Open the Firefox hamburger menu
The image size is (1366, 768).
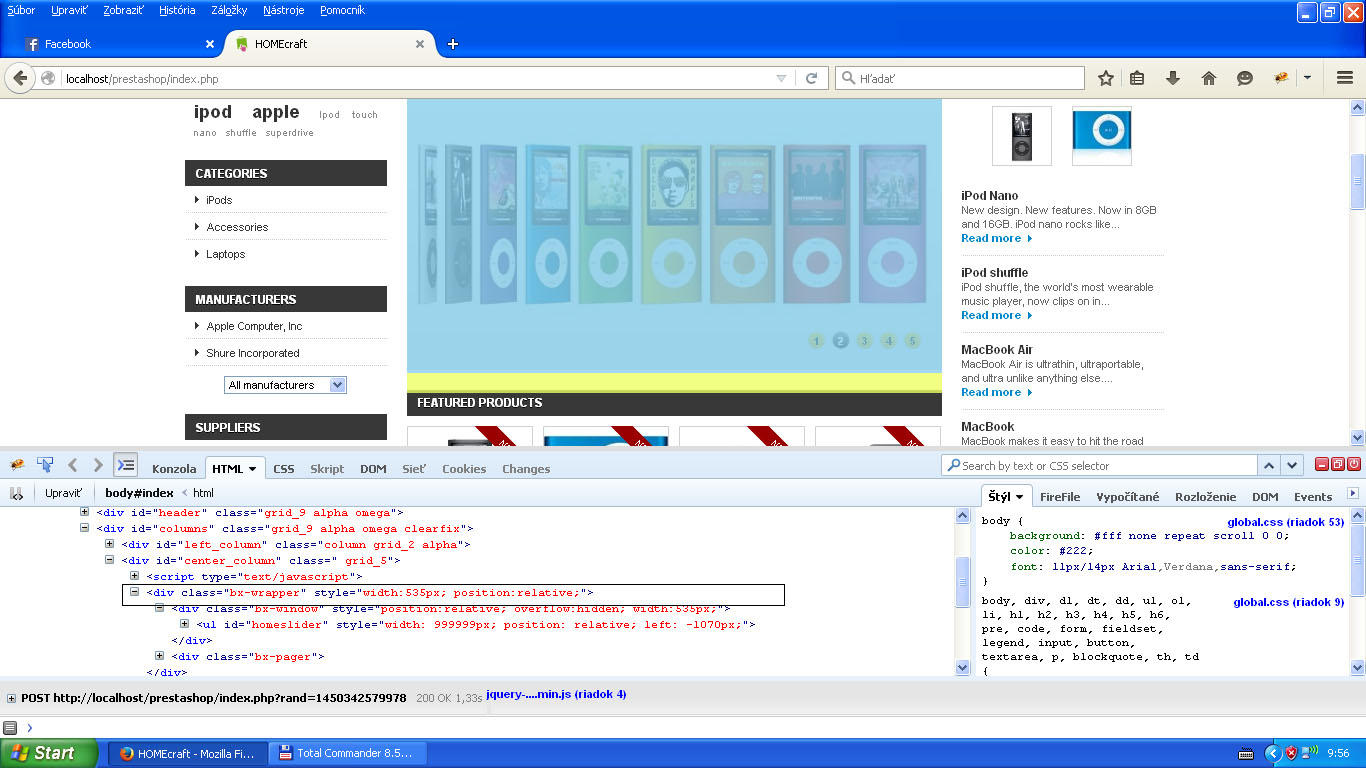(1345, 78)
